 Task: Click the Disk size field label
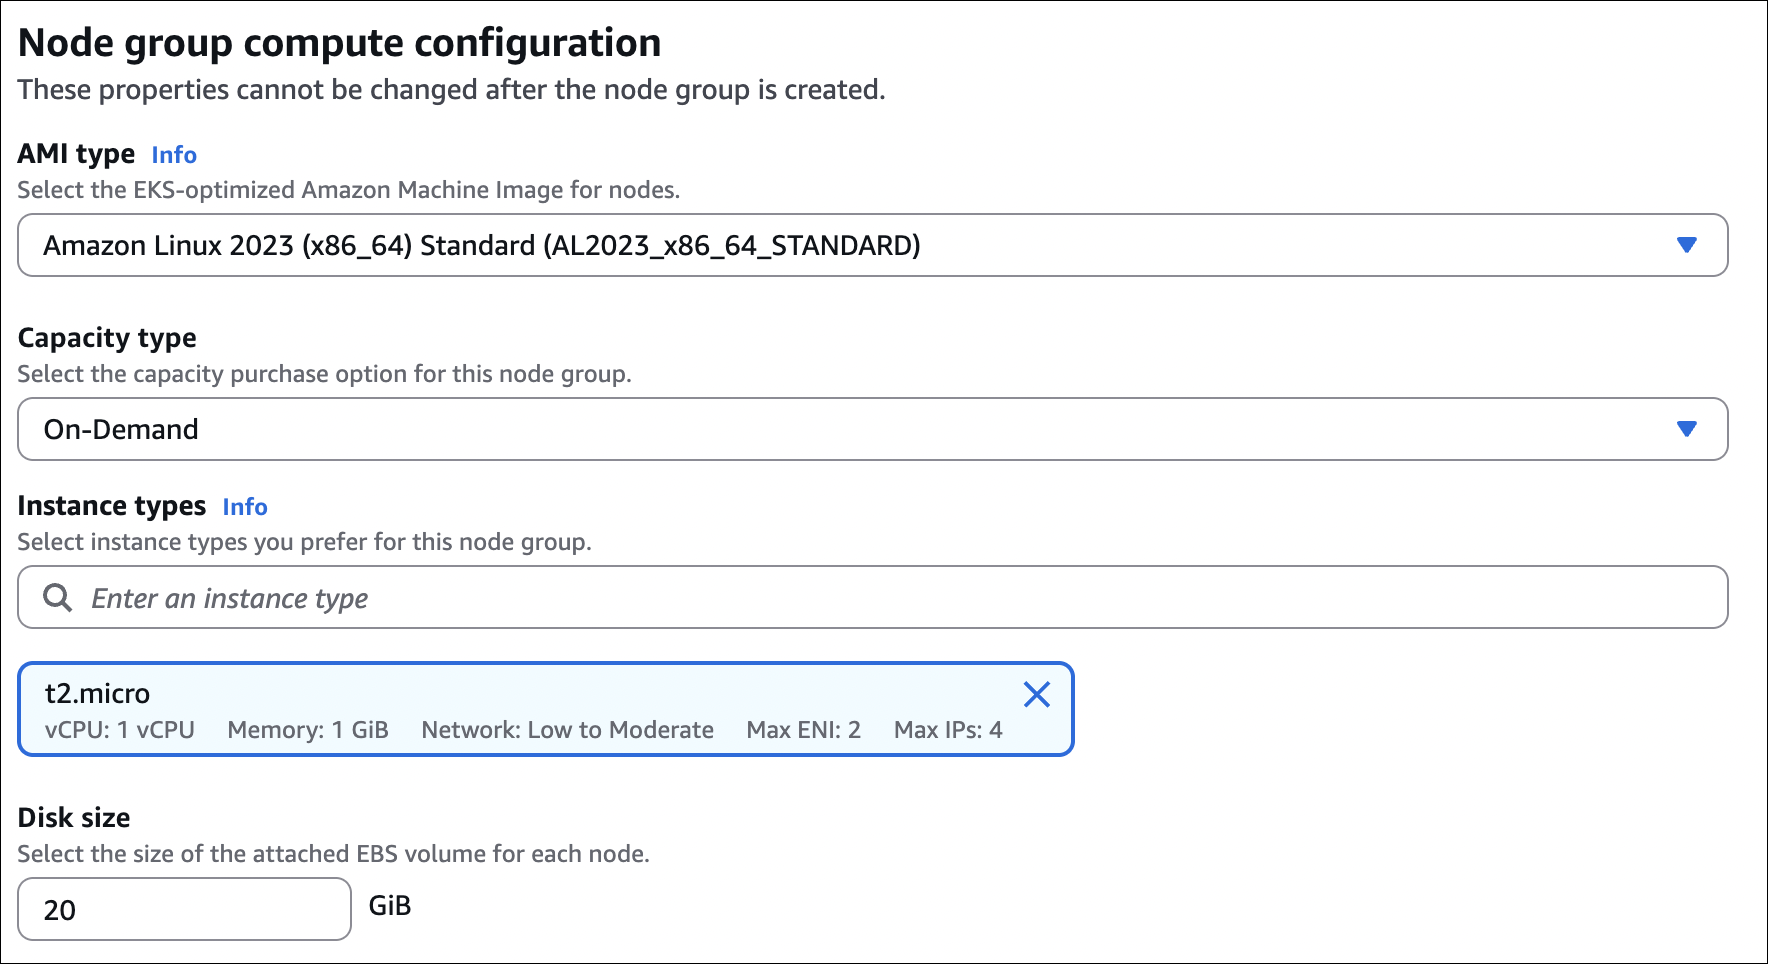(x=74, y=818)
